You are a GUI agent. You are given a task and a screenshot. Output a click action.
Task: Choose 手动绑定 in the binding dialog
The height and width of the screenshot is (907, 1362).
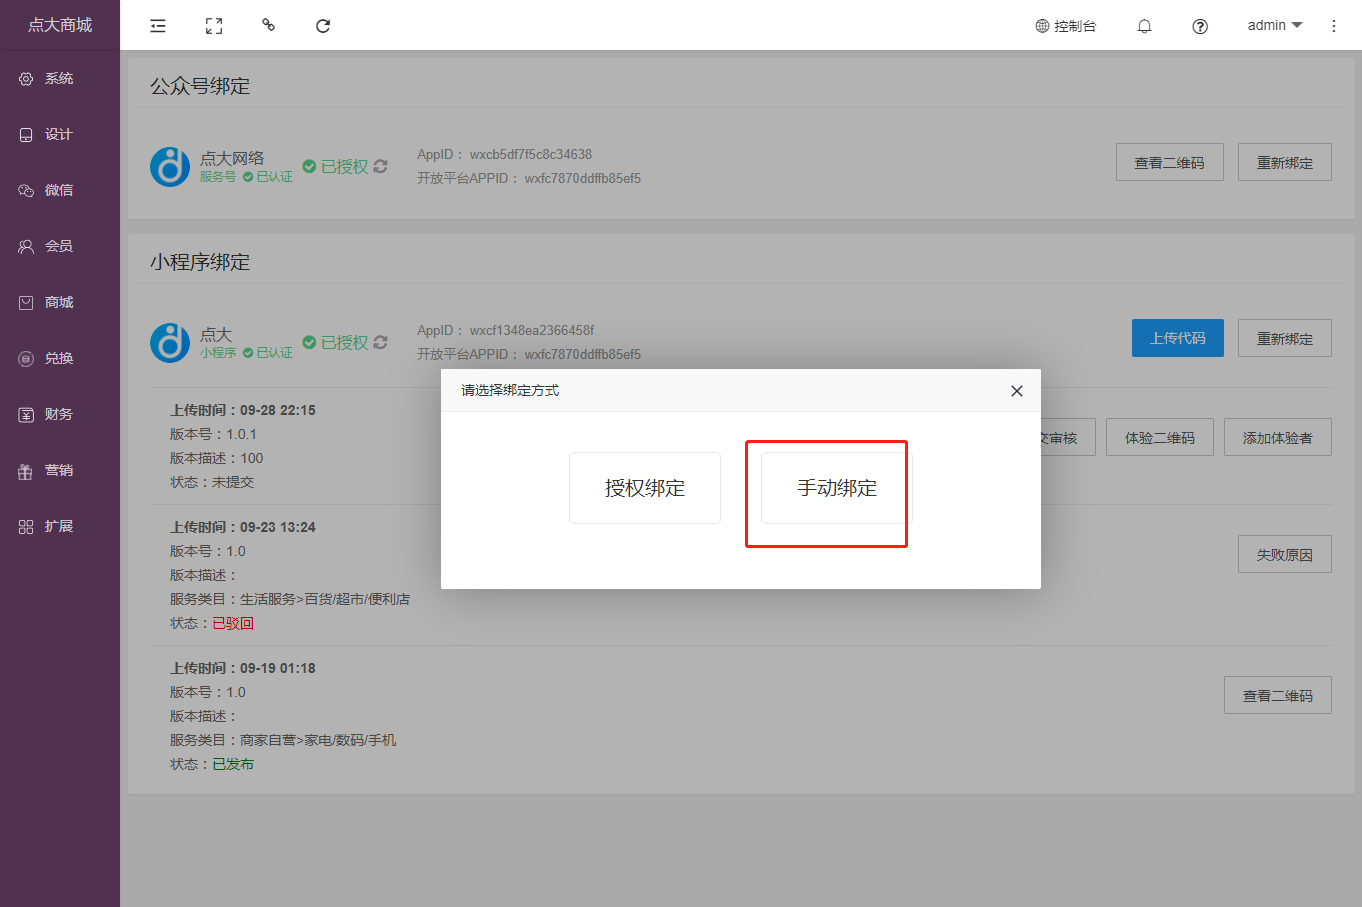tap(837, 488)
